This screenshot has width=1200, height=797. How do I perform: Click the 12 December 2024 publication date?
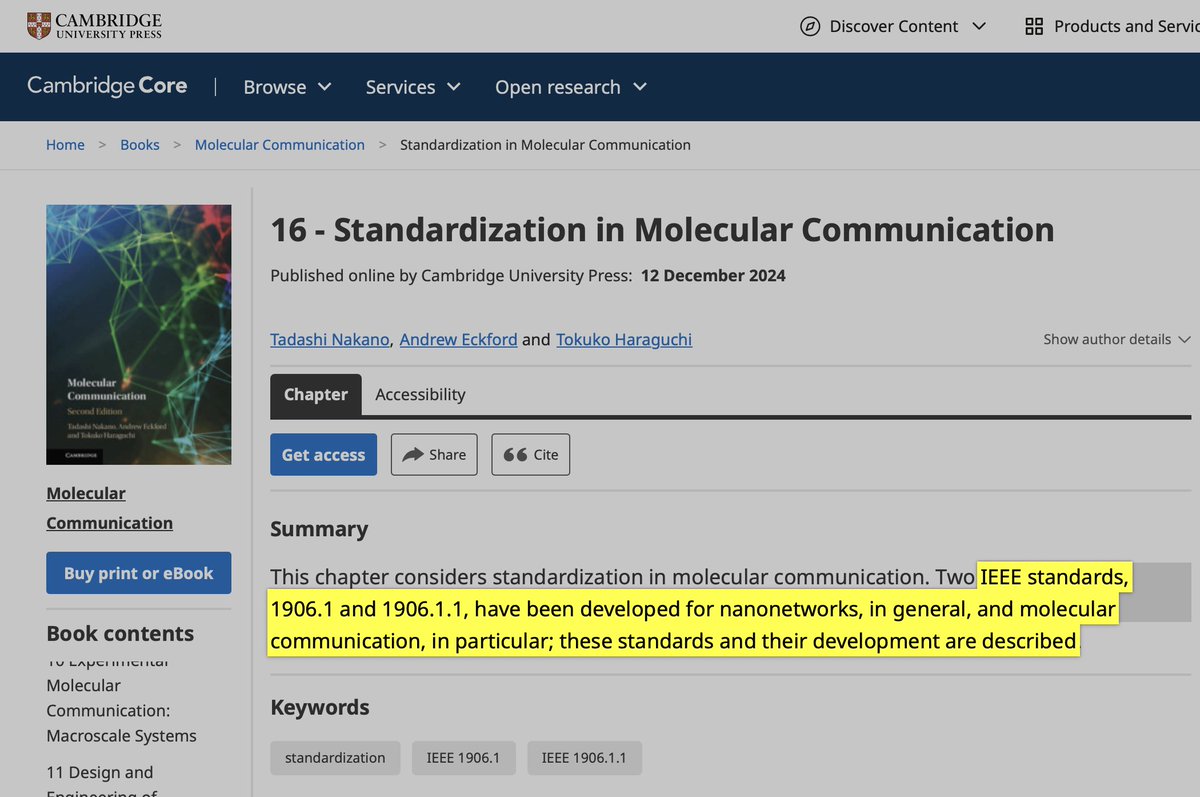click(713, 275)
